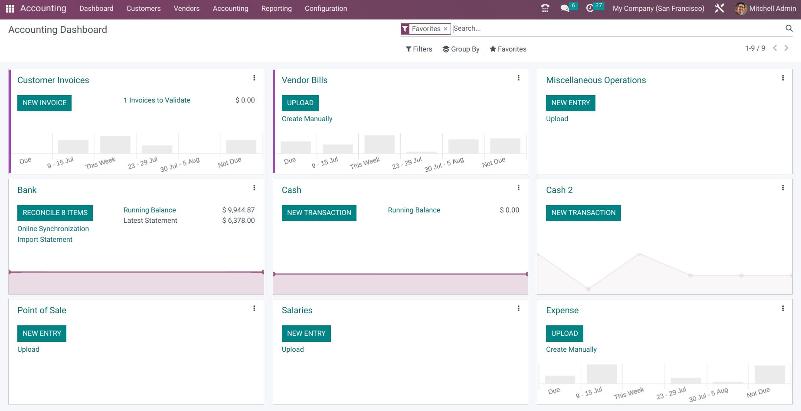Open Vendor Bills card kebab menu
The height and width of the screenshot is (411, 801).
tap(518, 78)
